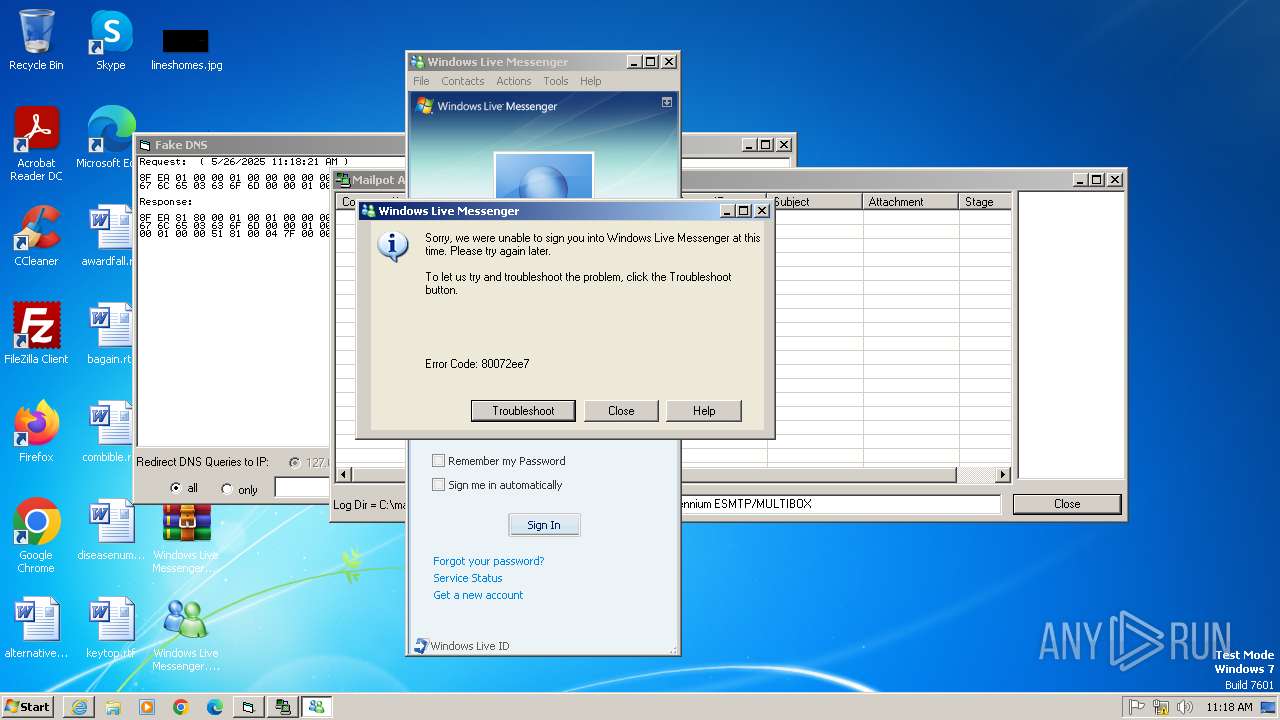This screenshot has height=720, width=1280.
Task: Click the volume speaker tray icon
Action: pos(1185,707)
